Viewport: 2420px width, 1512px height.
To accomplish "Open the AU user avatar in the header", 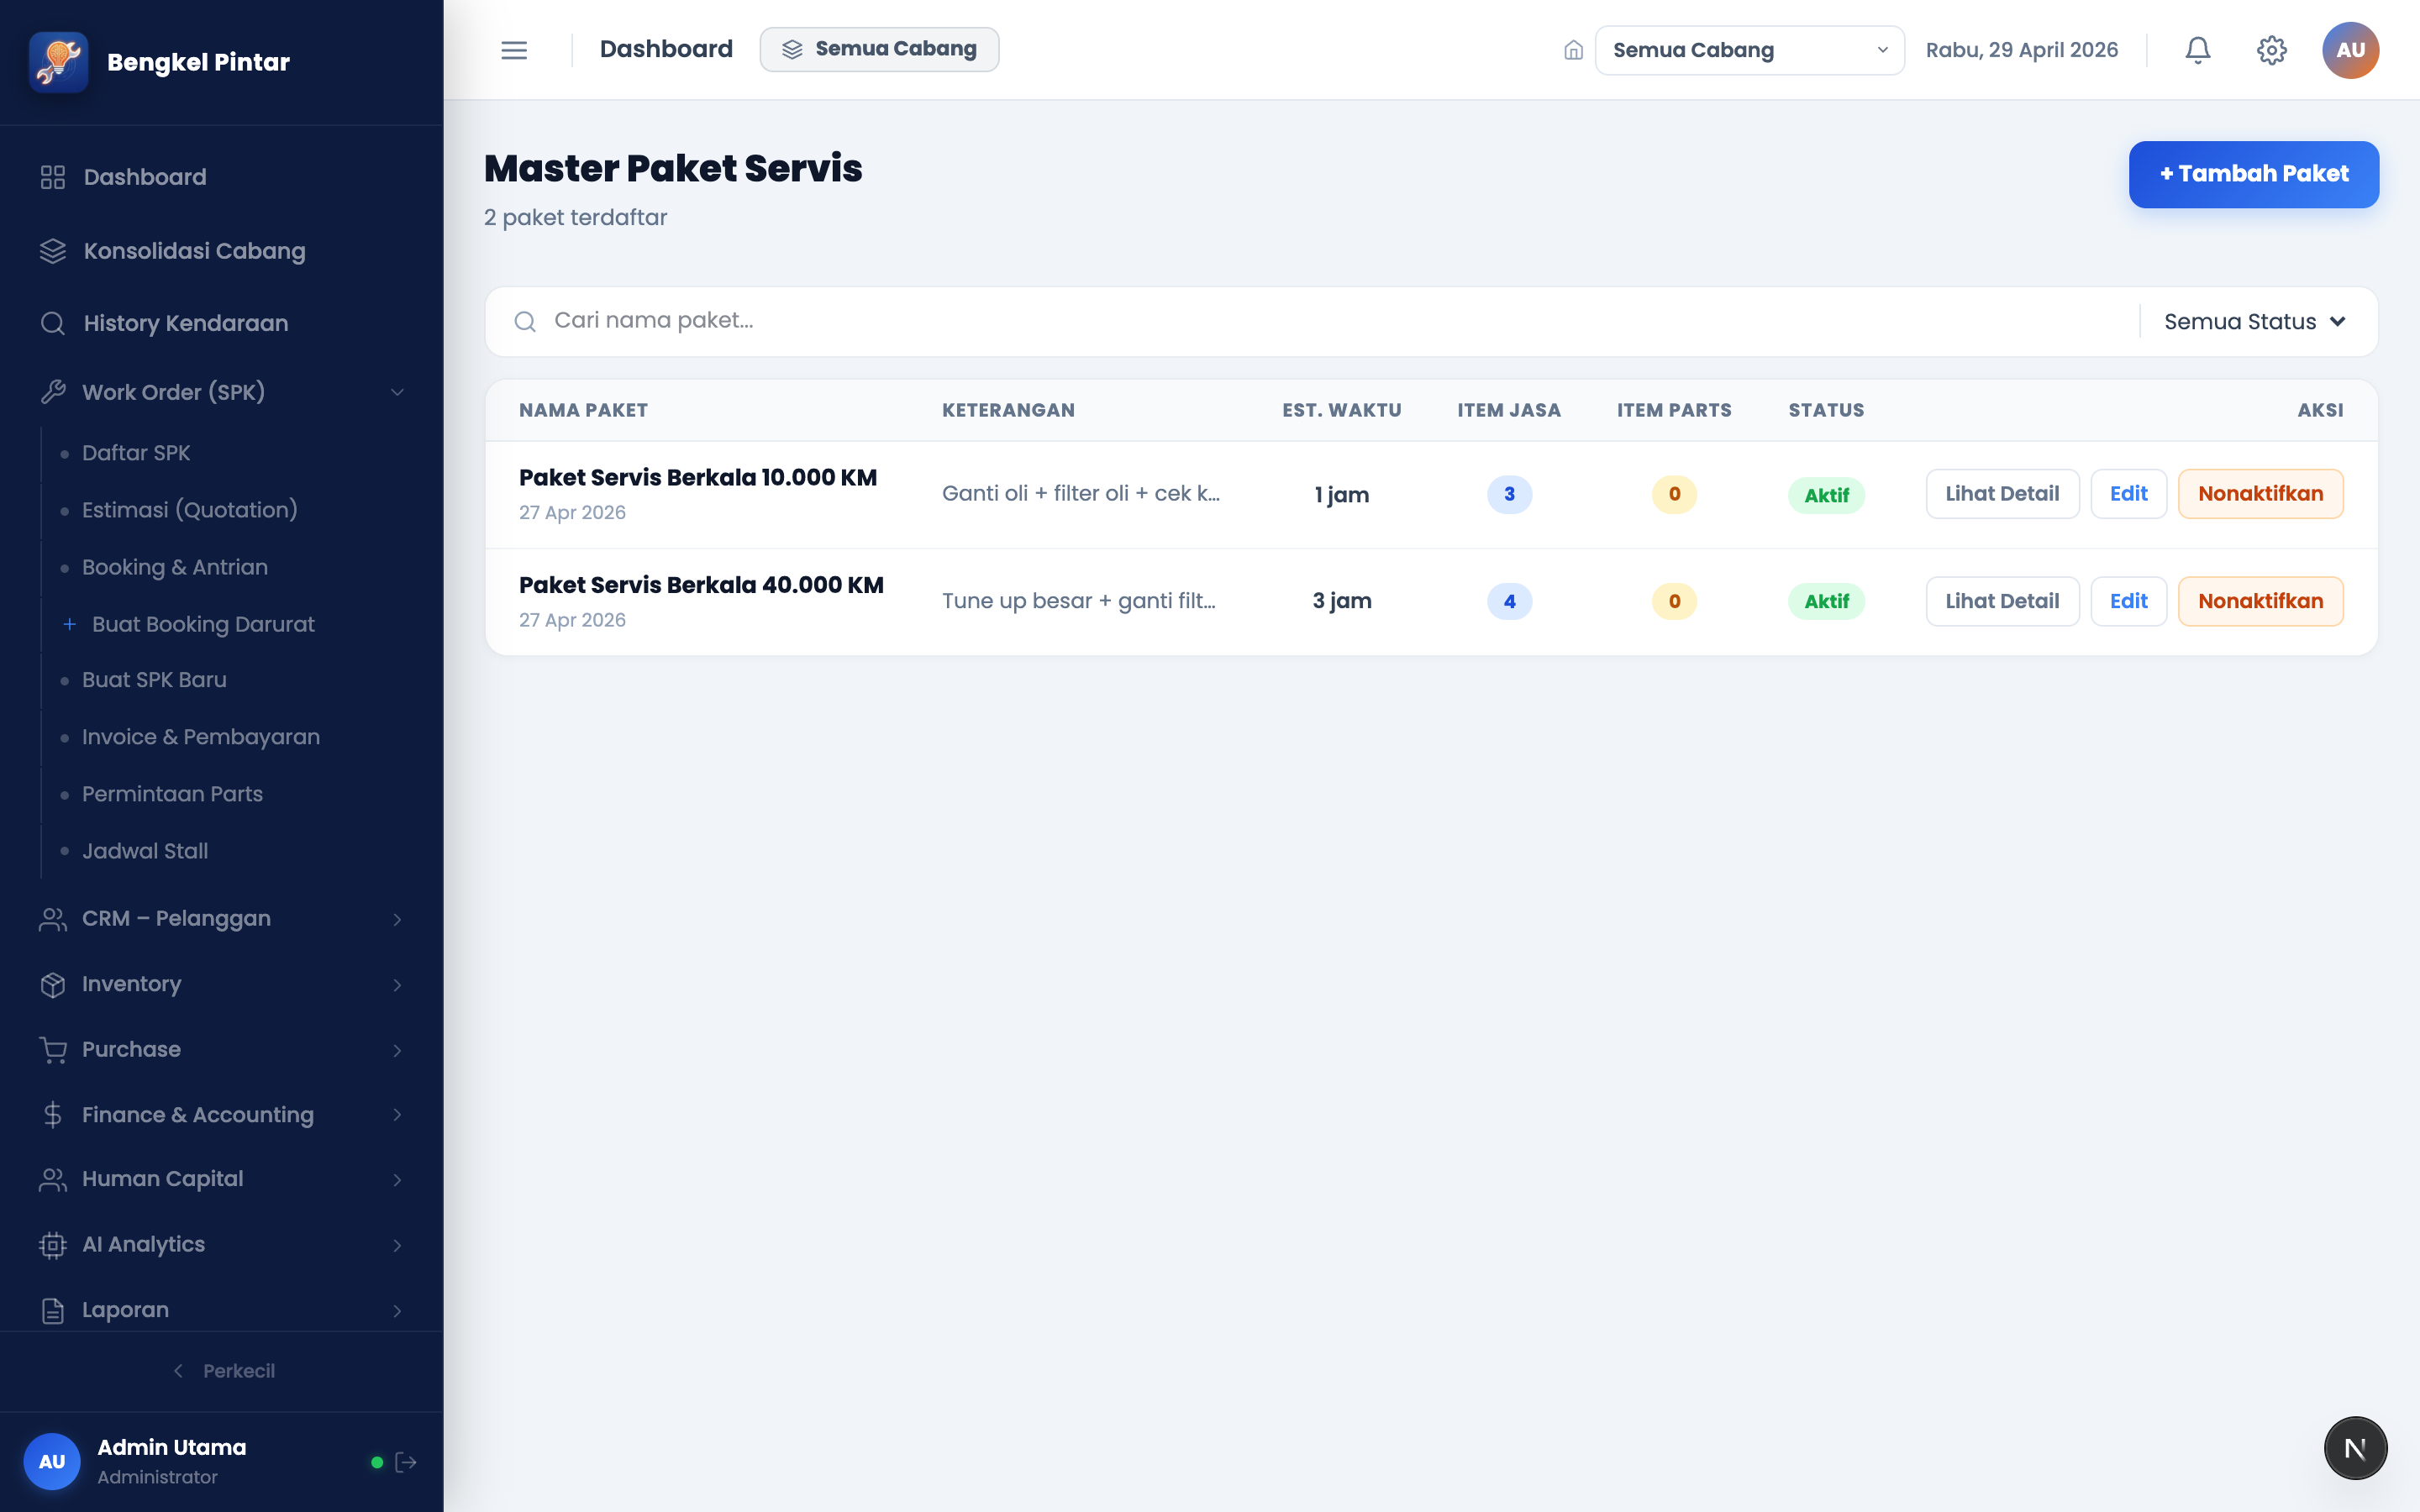I will coord(2350,50).
